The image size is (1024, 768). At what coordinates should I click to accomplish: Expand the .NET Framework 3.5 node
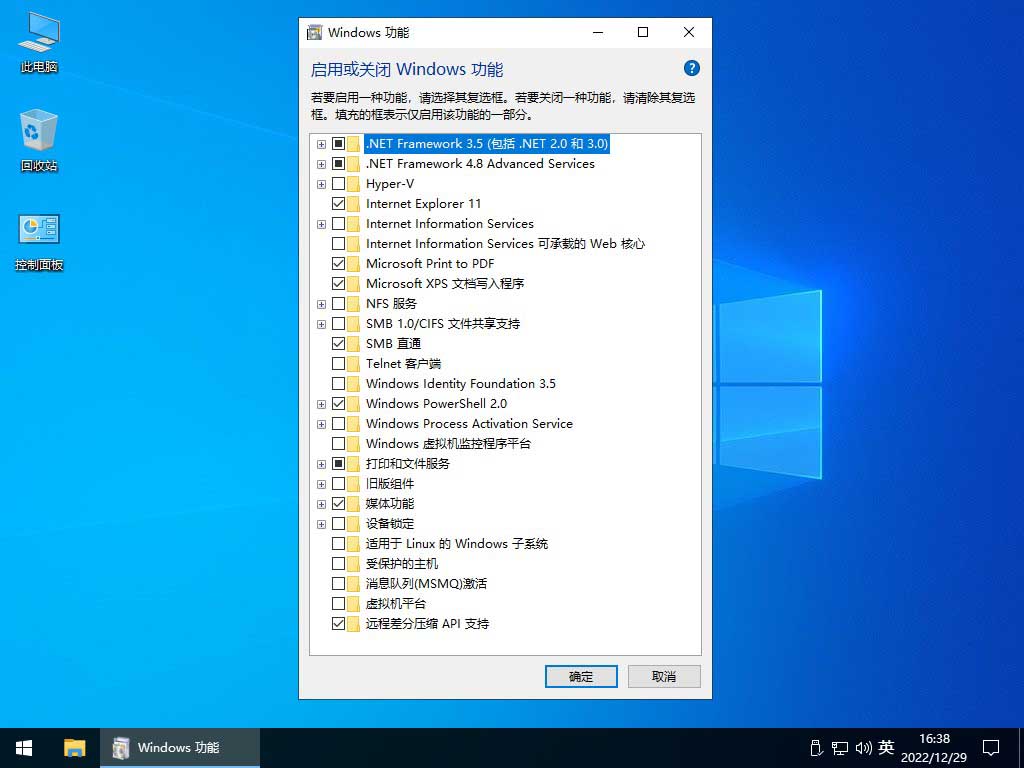coord(321,143)
